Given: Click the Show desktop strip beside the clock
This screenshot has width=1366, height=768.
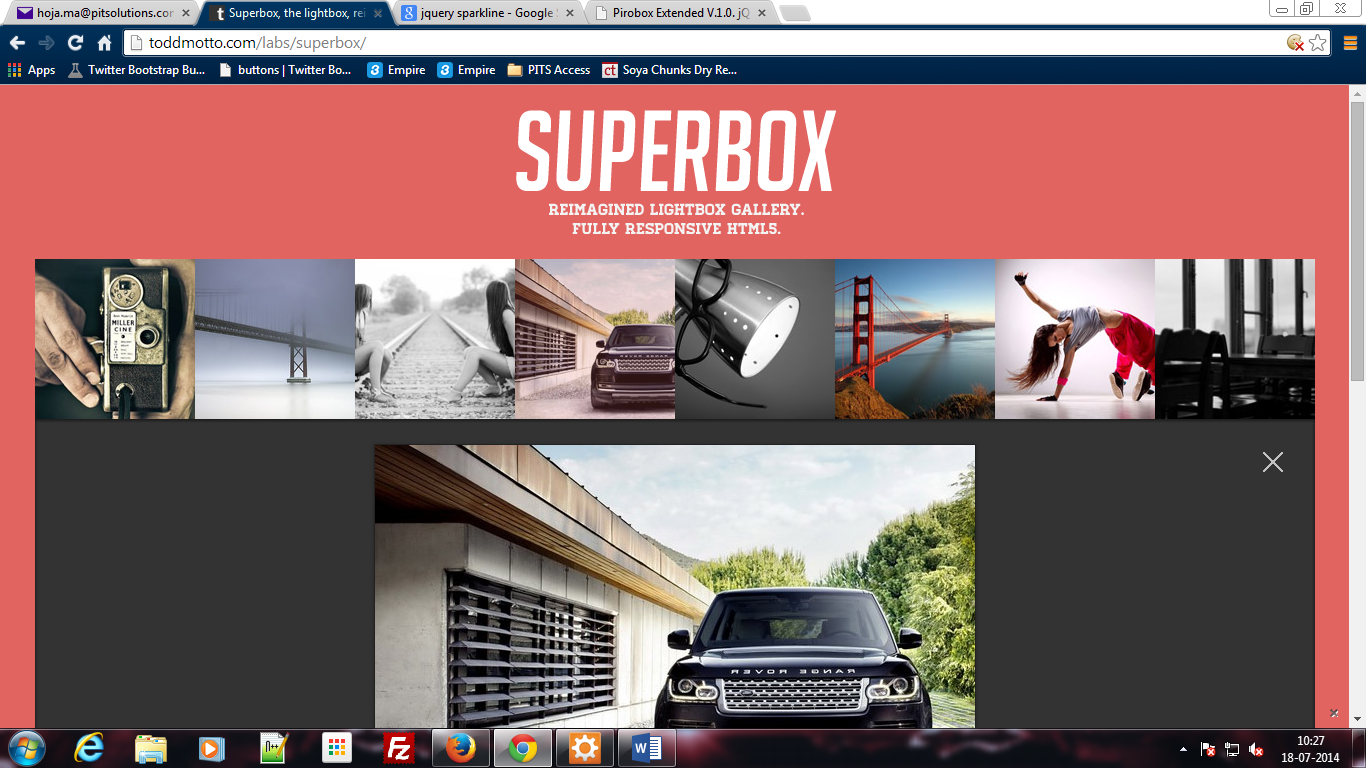Looking at the screenshot, I should [x=1359, y=748].
